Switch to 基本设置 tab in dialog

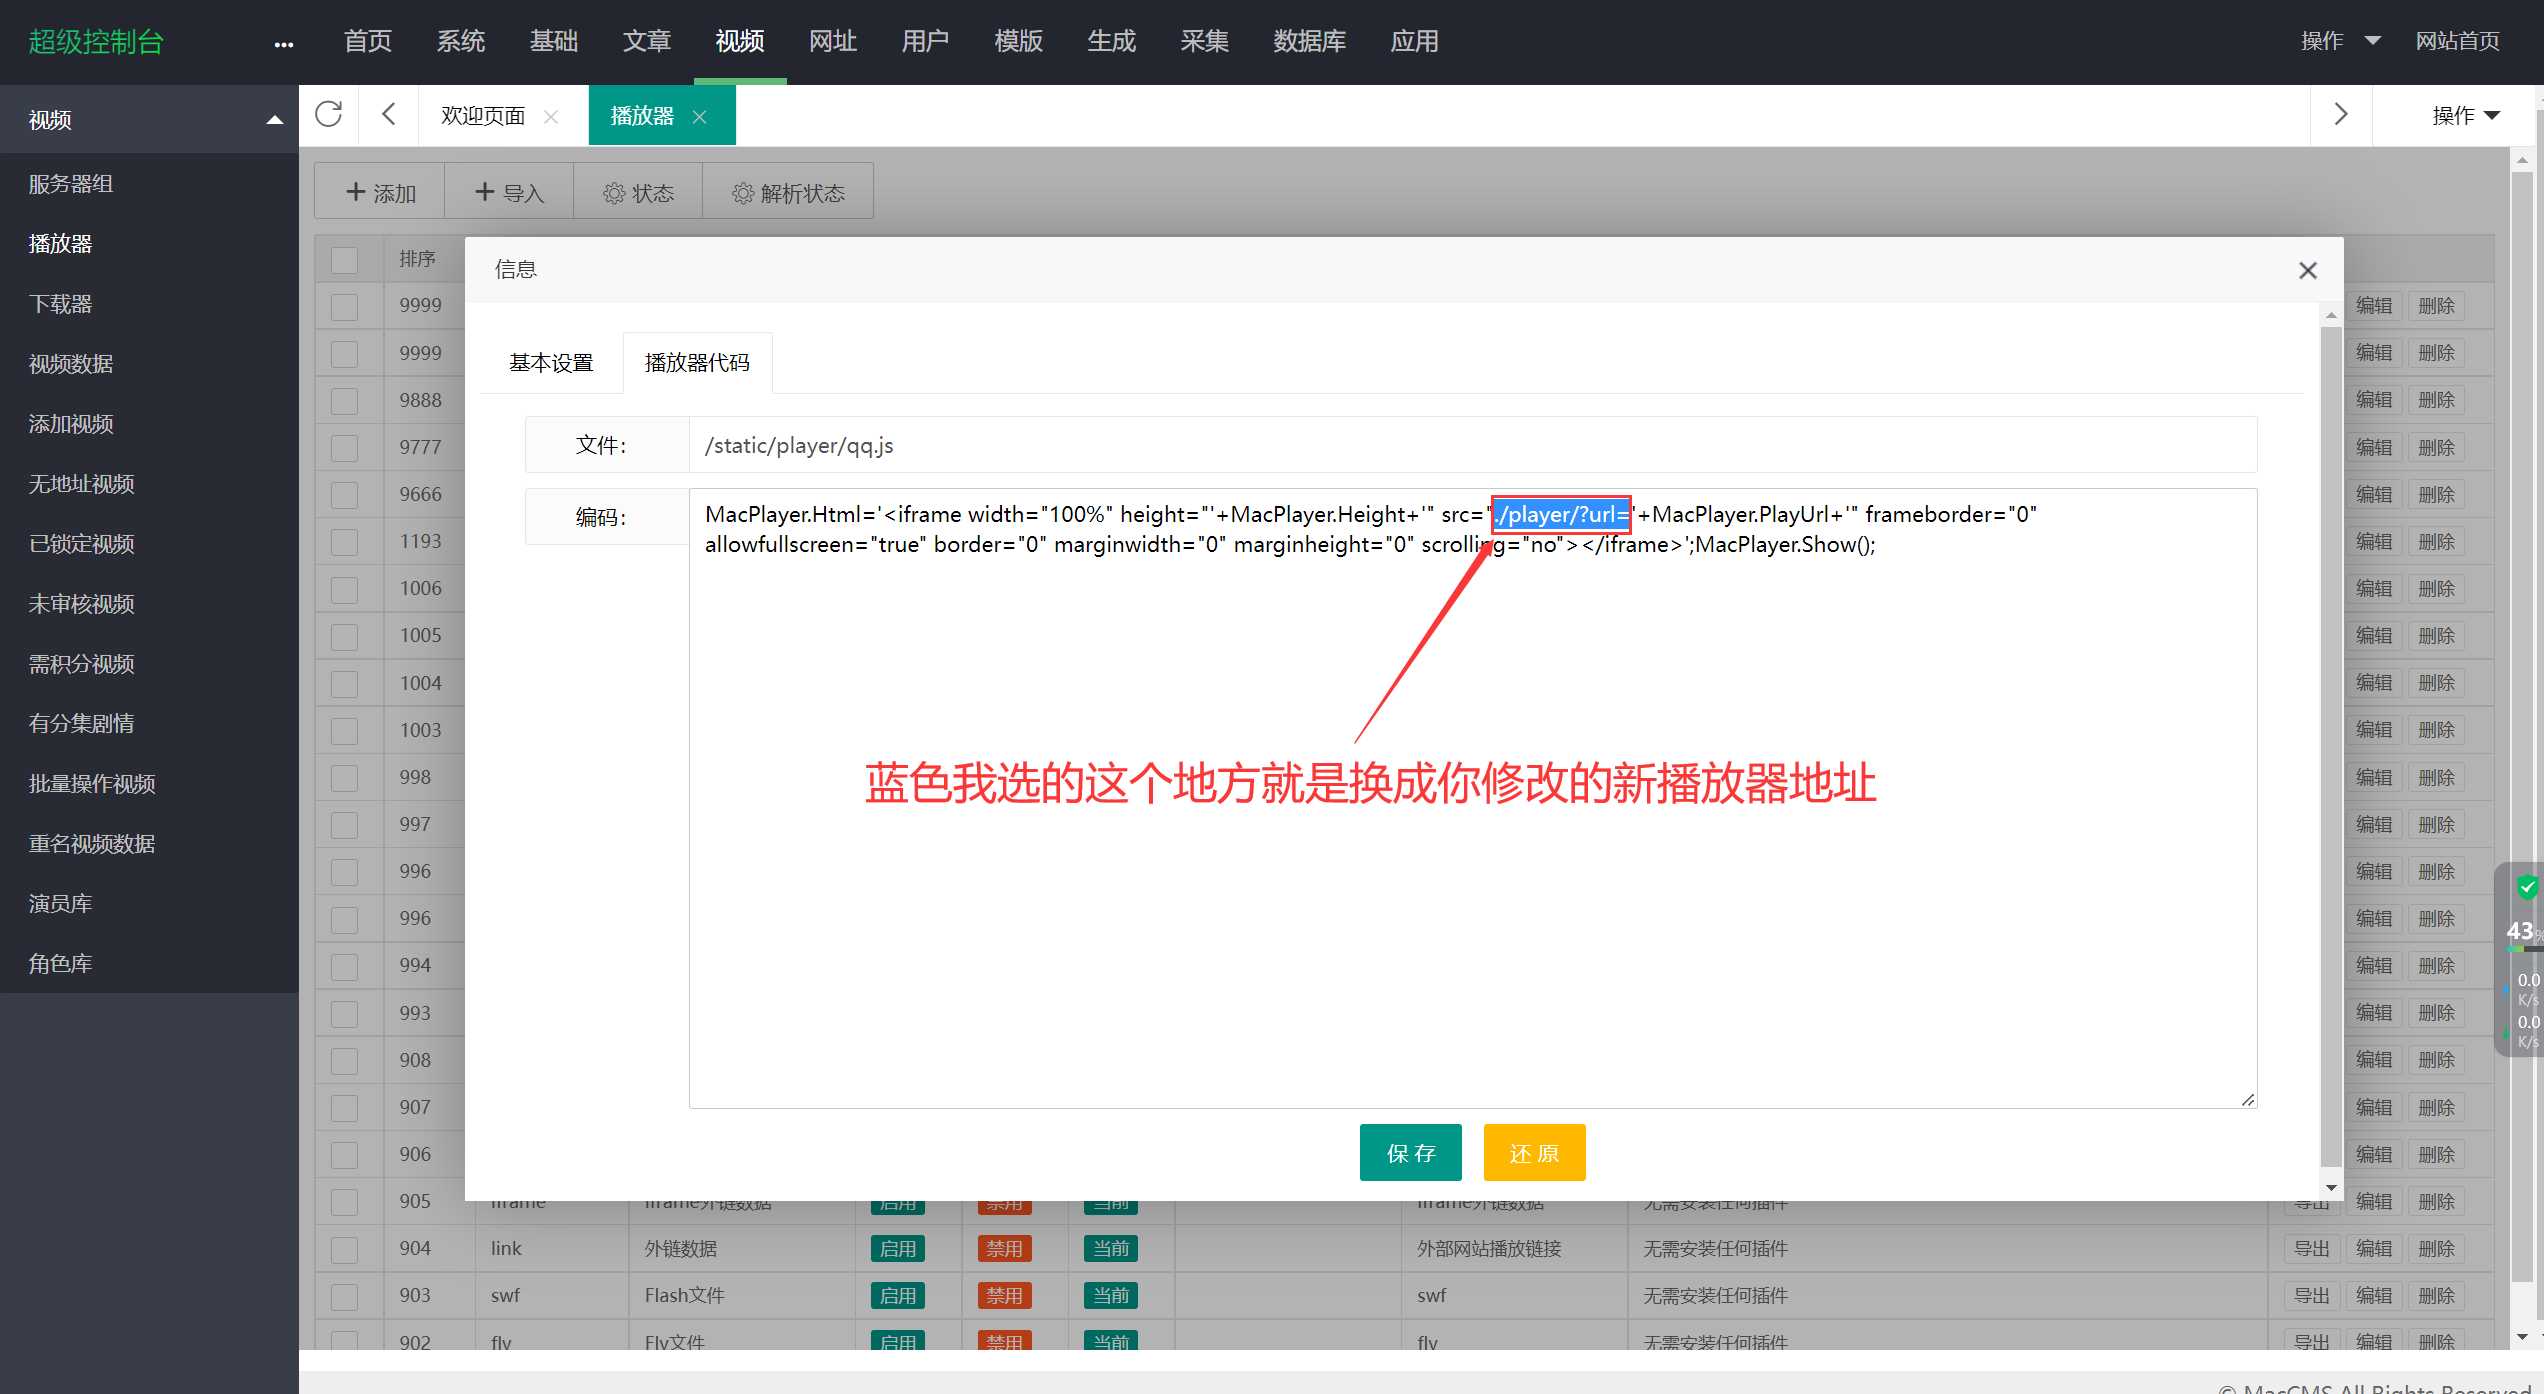pos(551,363)
